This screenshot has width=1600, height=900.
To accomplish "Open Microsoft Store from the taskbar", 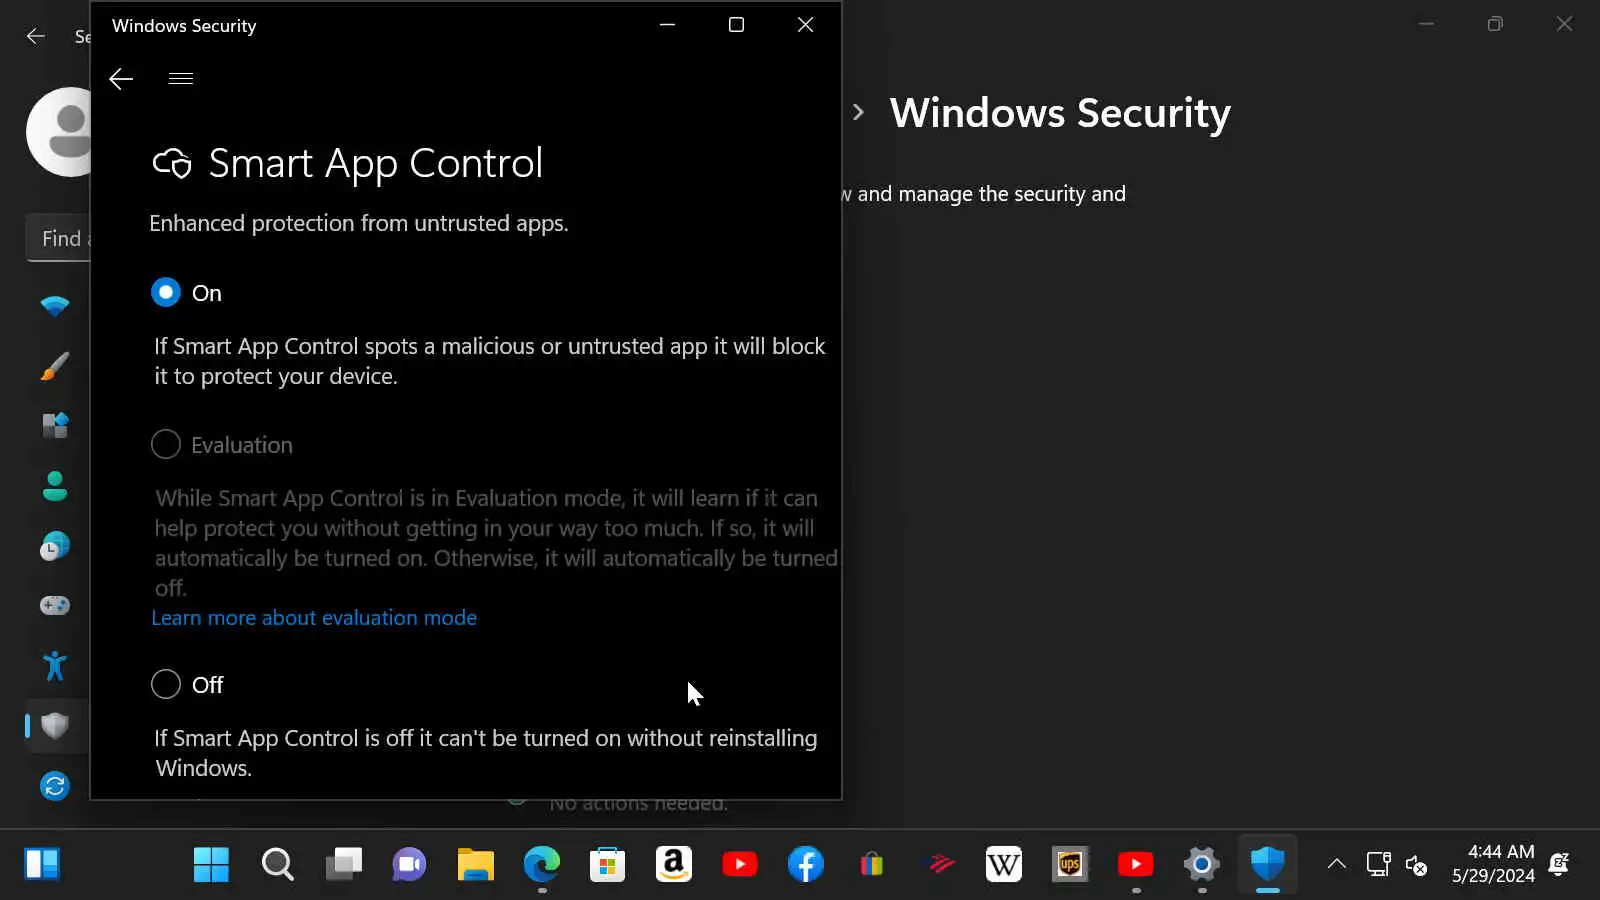I will (x=607, y=864).
